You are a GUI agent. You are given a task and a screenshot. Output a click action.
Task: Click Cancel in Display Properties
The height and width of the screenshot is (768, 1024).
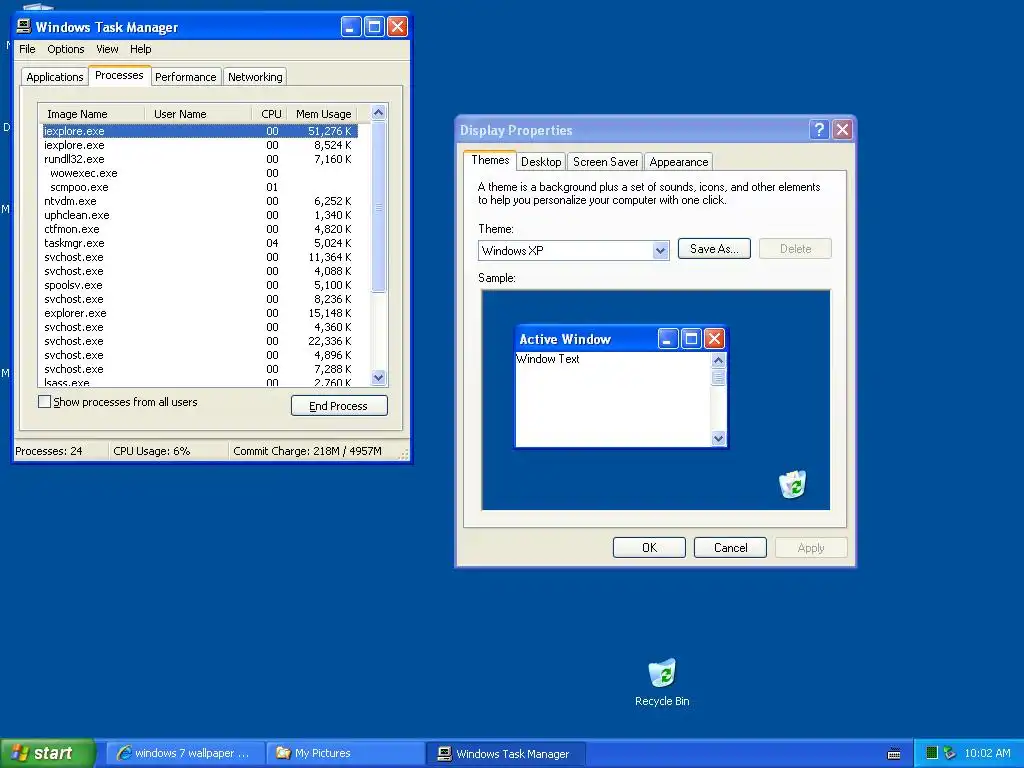730,547
